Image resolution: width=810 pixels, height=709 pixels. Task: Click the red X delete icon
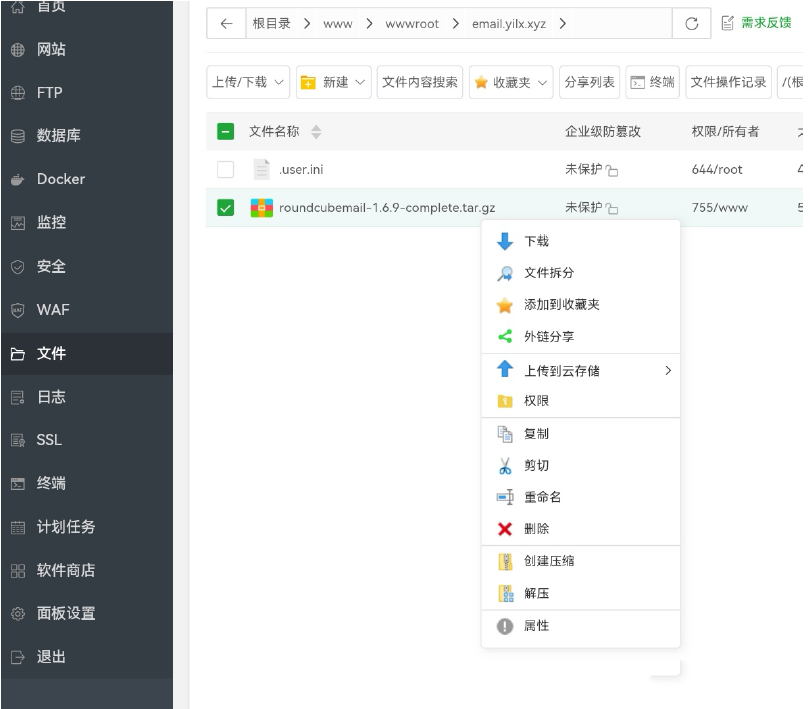[x=505, y=529]
